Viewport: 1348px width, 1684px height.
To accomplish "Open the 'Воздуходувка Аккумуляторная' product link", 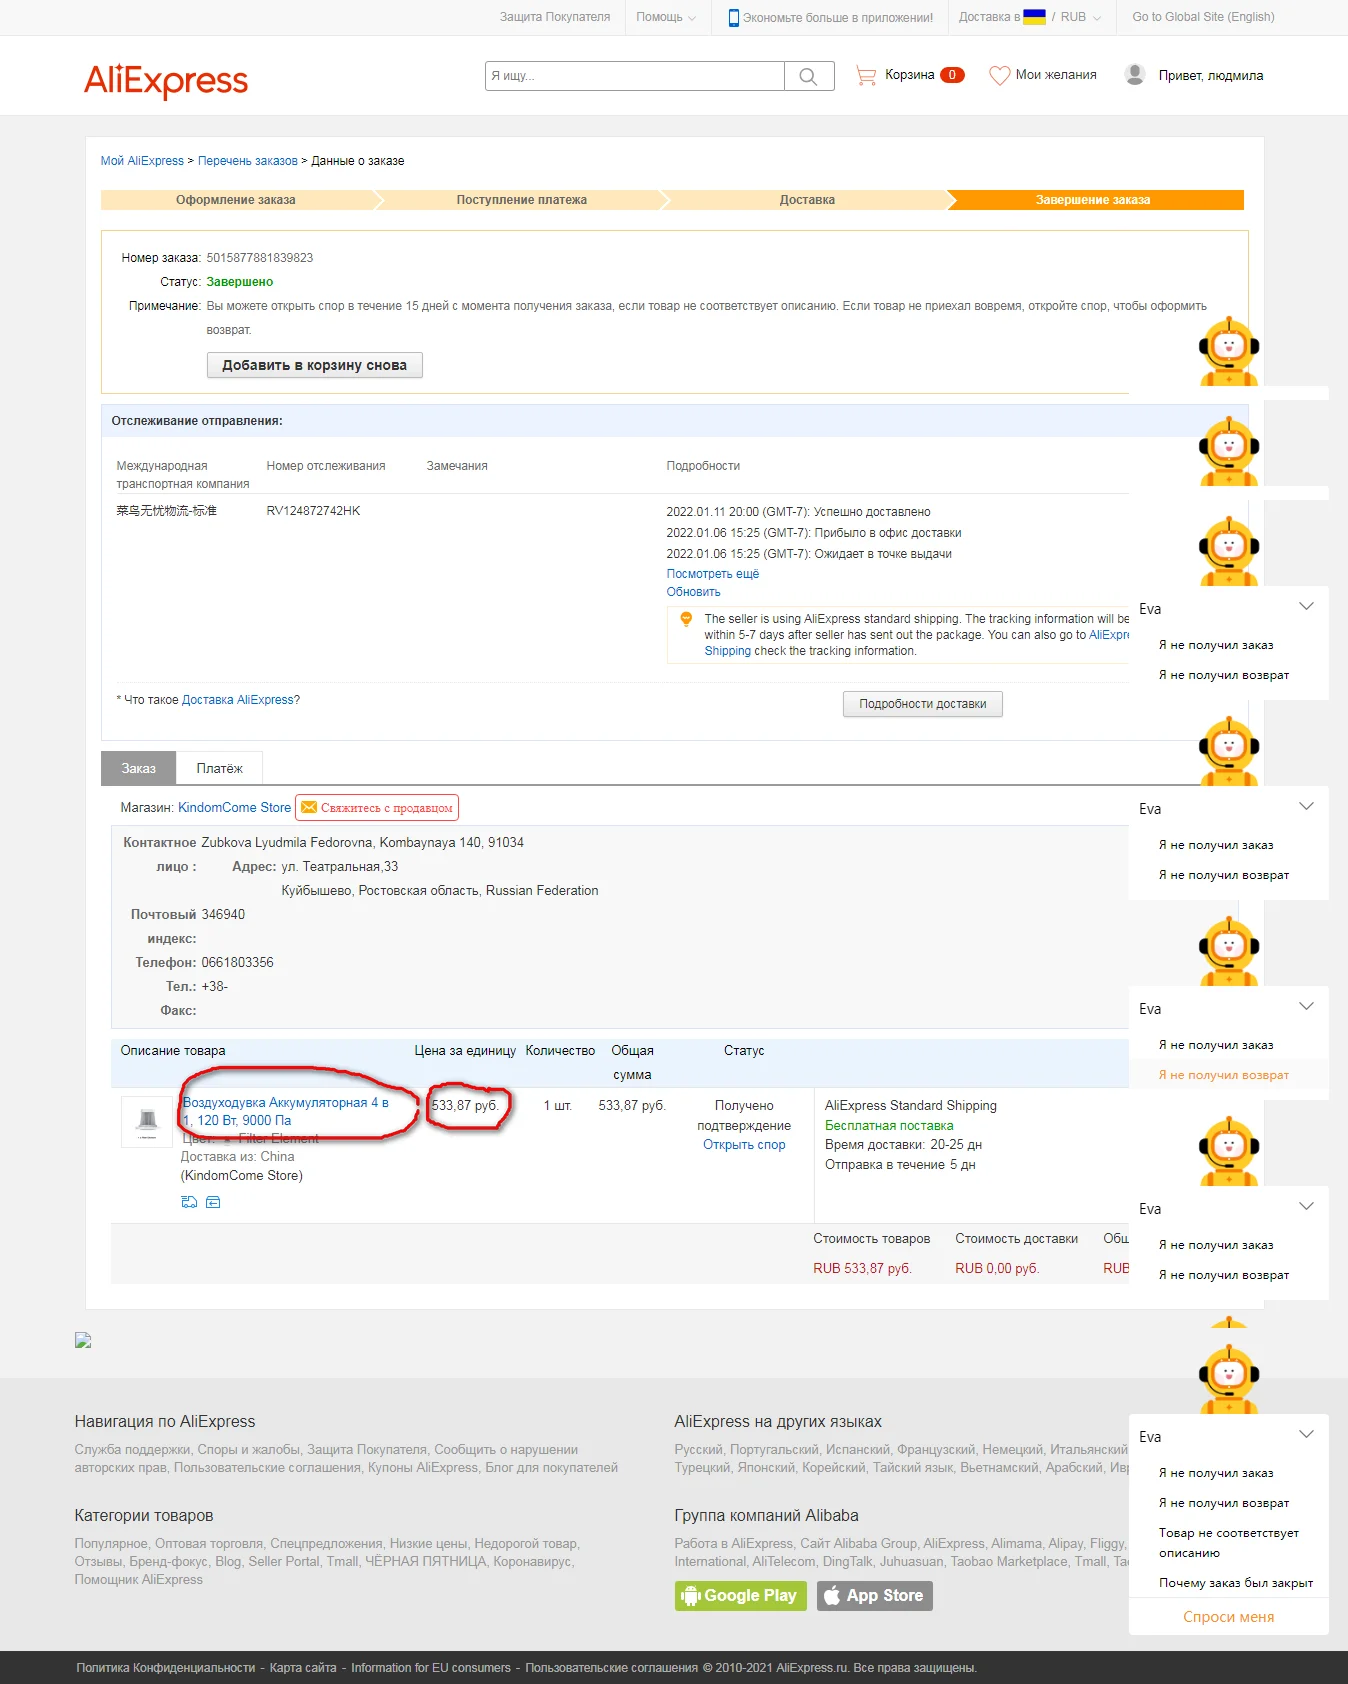I will coord(285,1112).
